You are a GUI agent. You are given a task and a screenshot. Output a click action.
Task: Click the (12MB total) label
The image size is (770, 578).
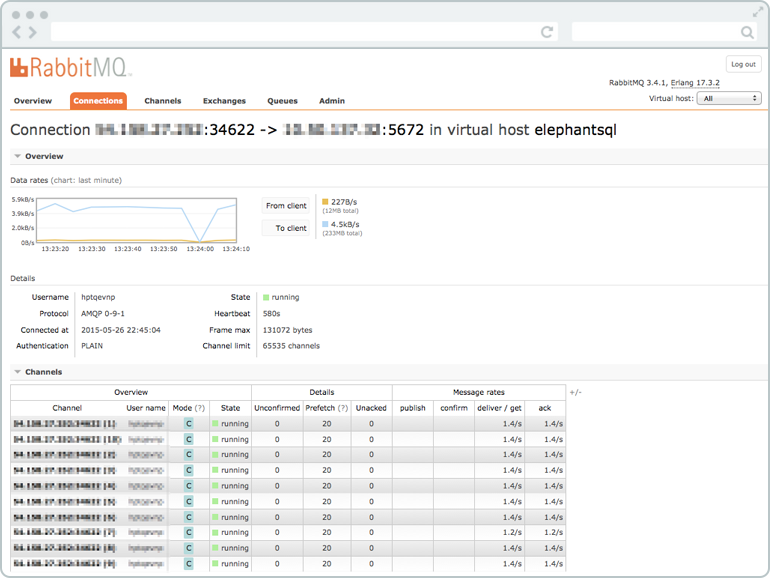340,211
